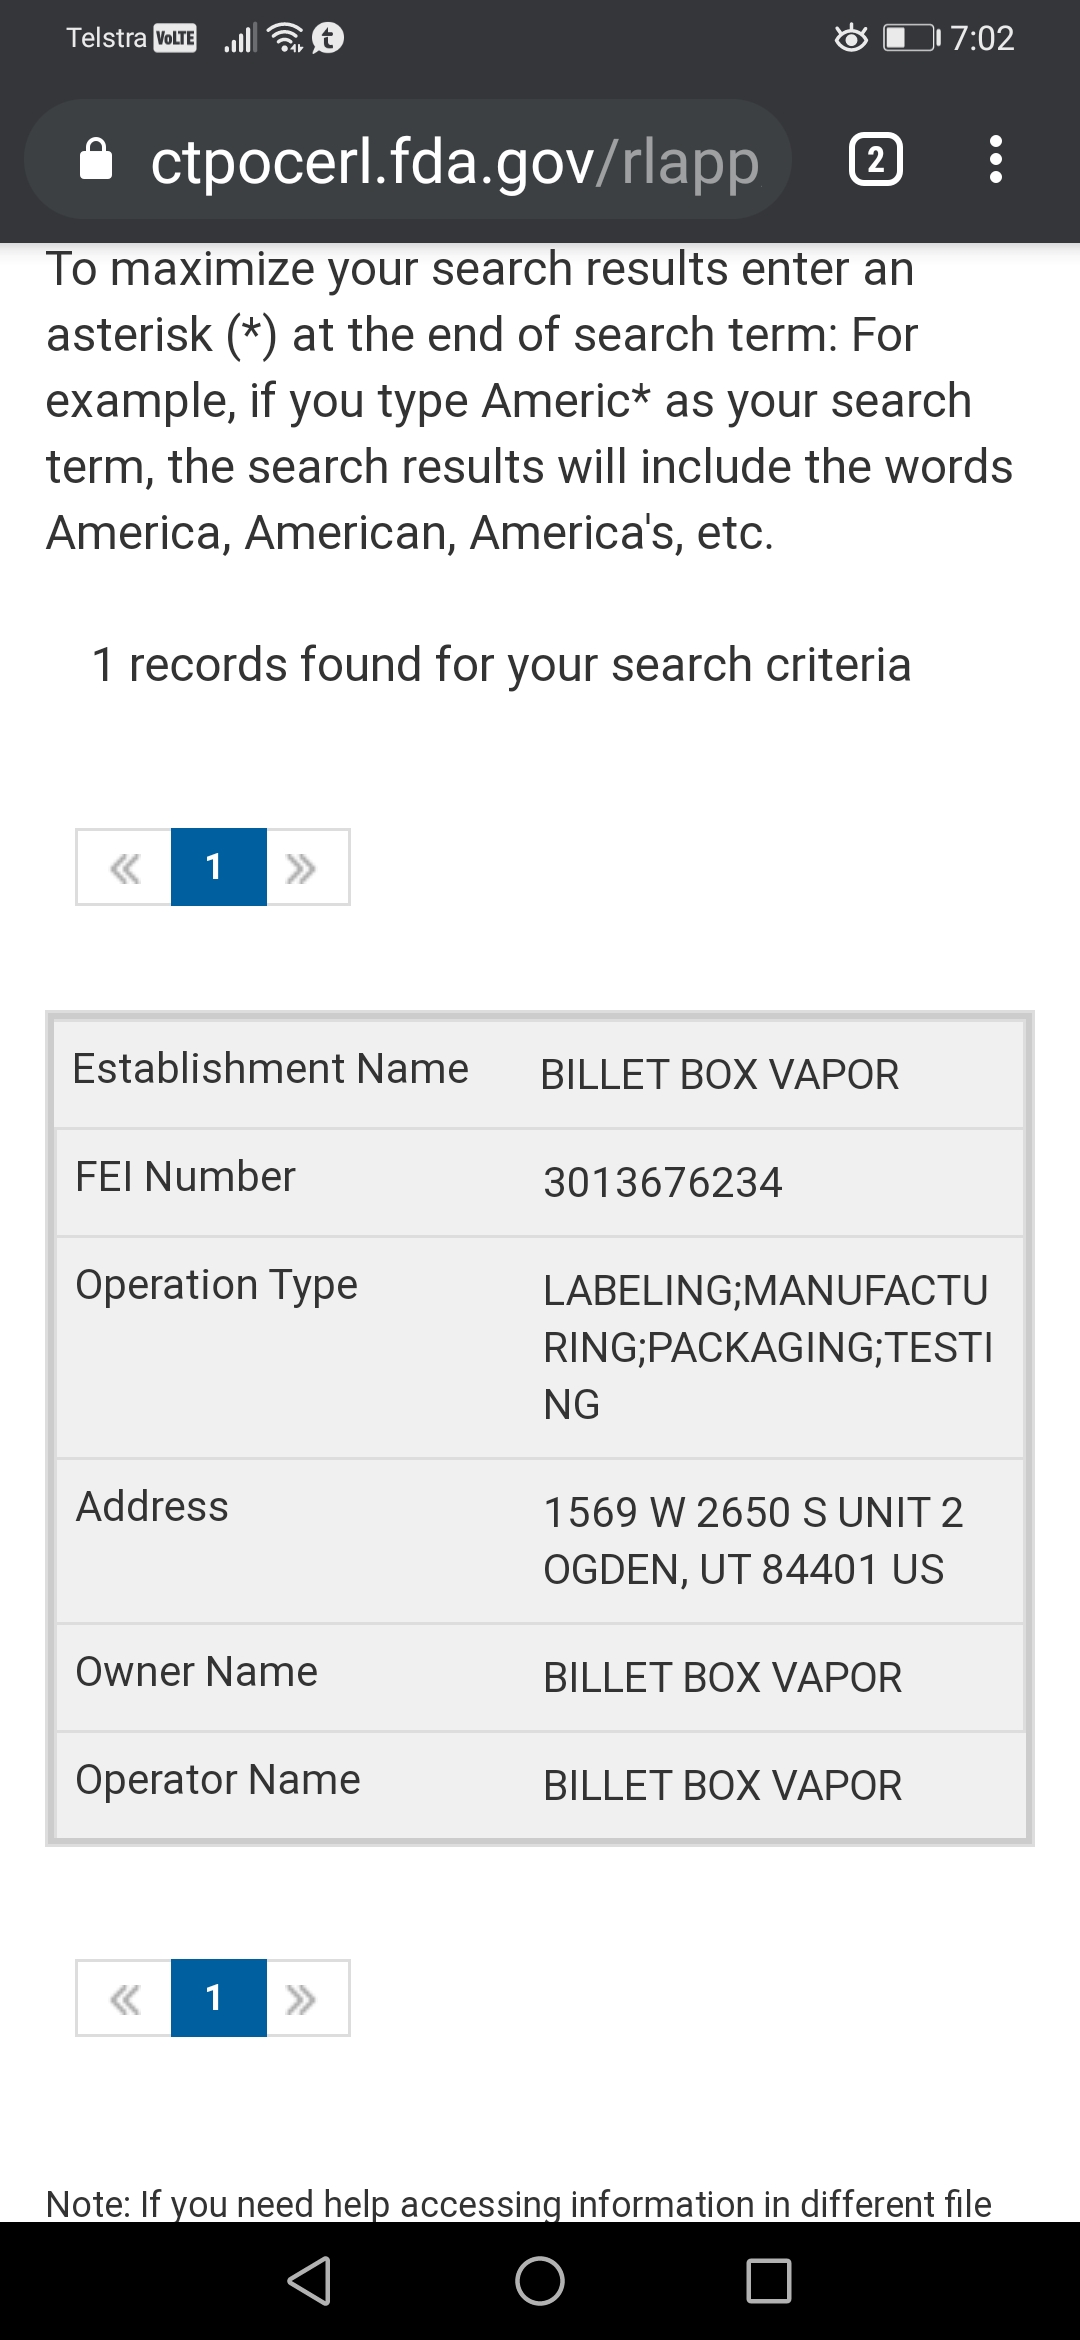Viewport: 1080px width, 2340px height.
Task: Tap the BILLET BOX VAPOR establishment name
Action: click(719, 1075)
